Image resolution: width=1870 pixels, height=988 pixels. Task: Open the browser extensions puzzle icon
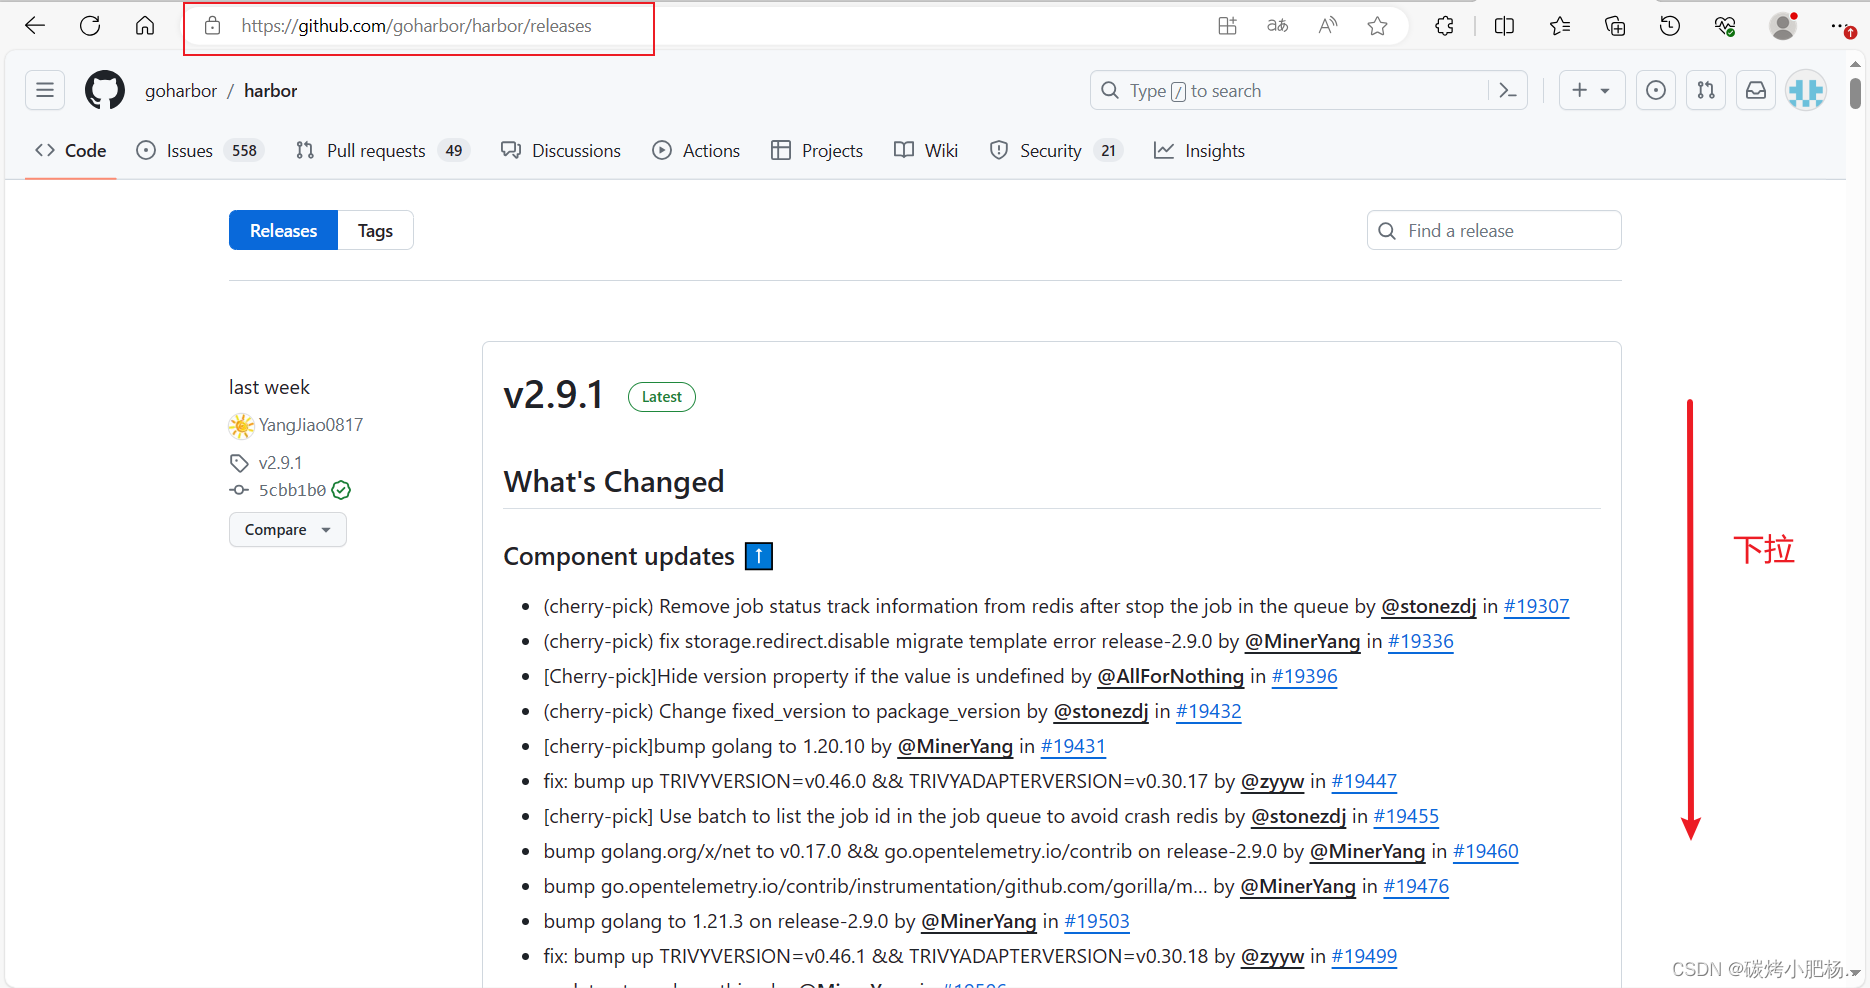click(1444, 26)
